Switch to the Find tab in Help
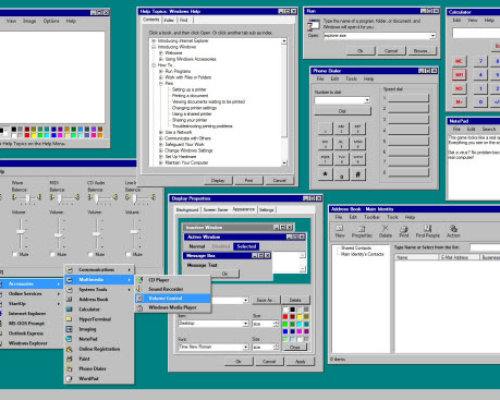This screenshot has height=400, width=500. coord(184,20)
